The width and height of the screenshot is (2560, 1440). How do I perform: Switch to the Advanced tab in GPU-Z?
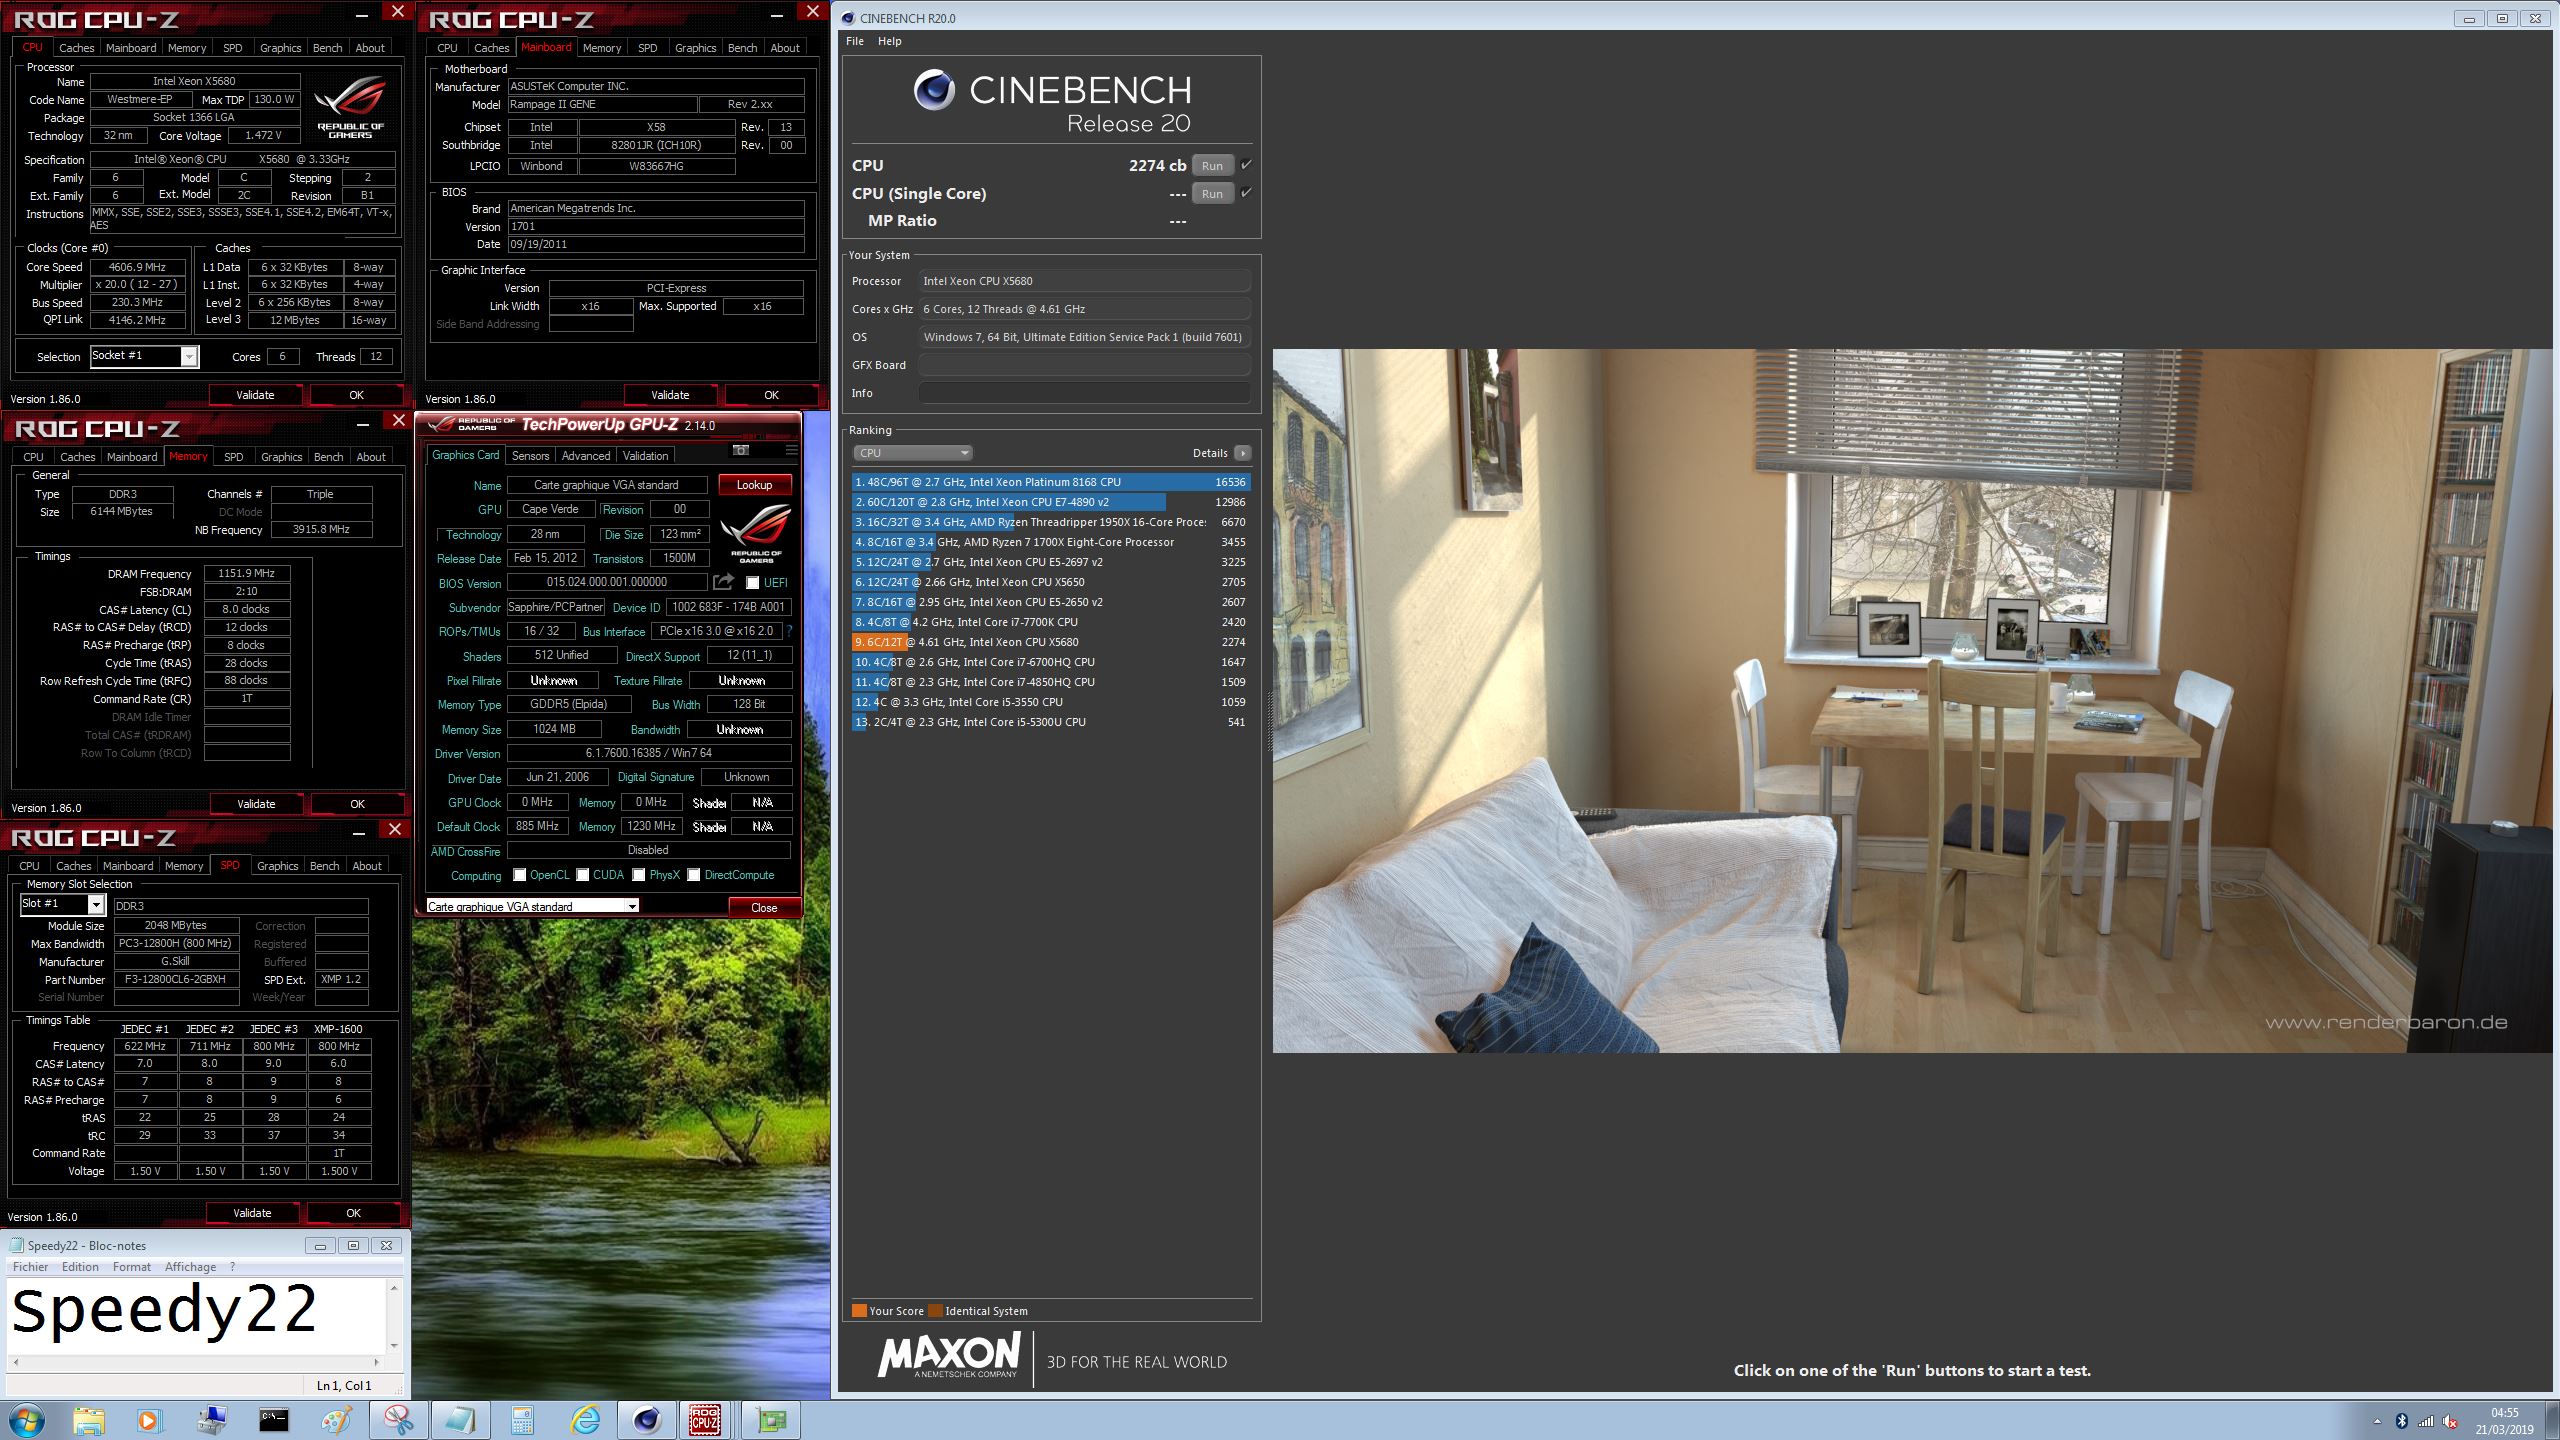pyautogui.click(x=586, y=455)
